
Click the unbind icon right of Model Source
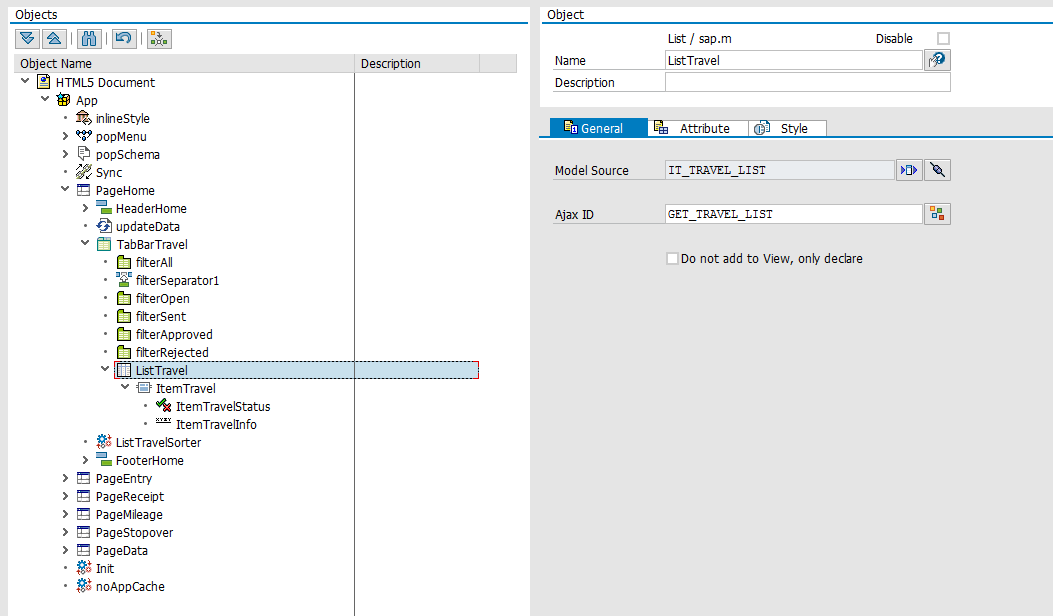(x=937, y=170)
